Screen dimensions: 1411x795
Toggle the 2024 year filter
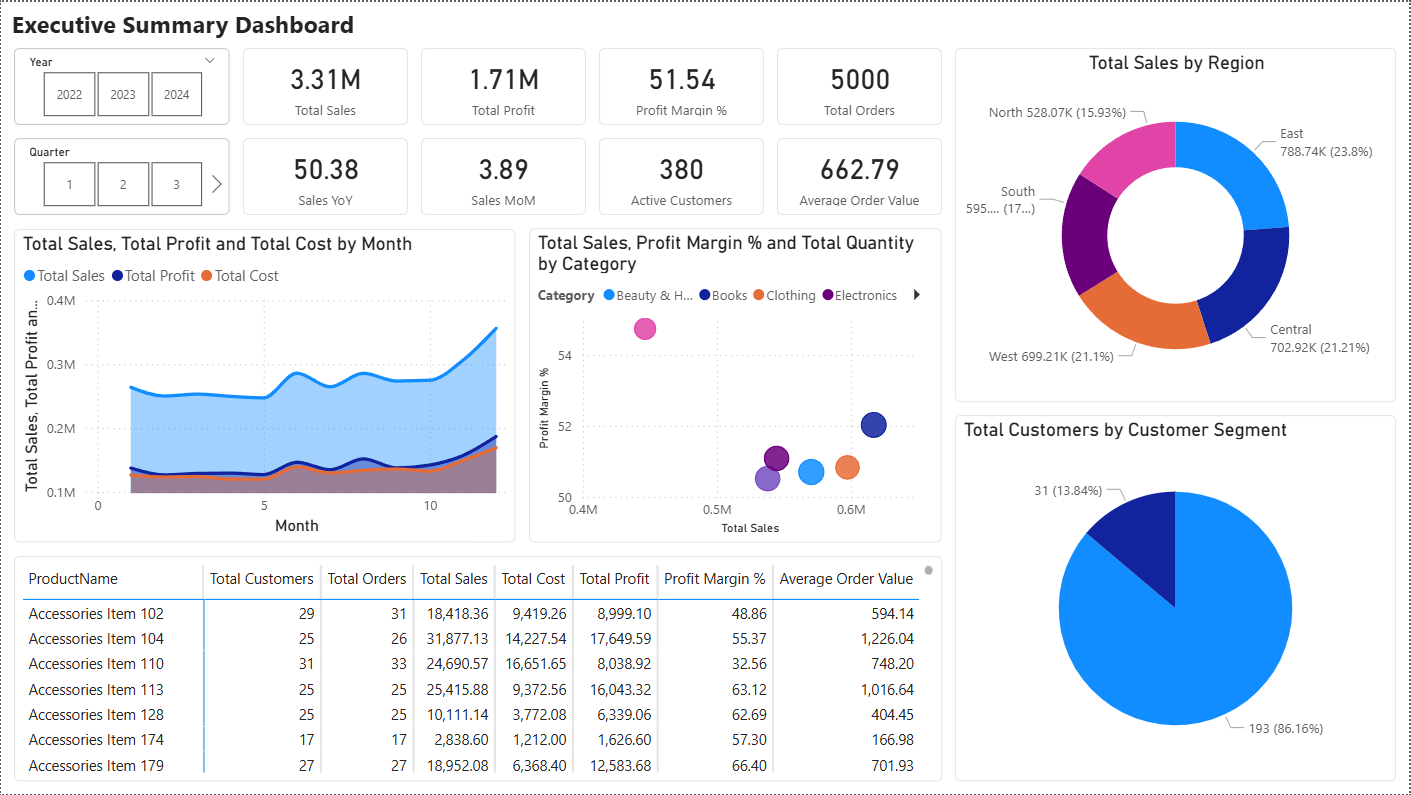pos(177,94)
